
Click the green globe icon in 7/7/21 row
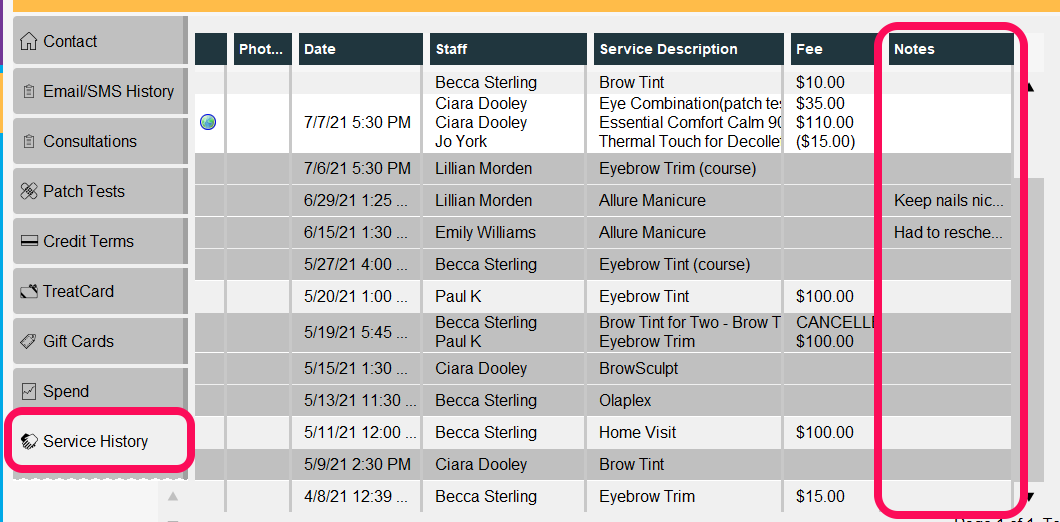click(x=208, y=122)
